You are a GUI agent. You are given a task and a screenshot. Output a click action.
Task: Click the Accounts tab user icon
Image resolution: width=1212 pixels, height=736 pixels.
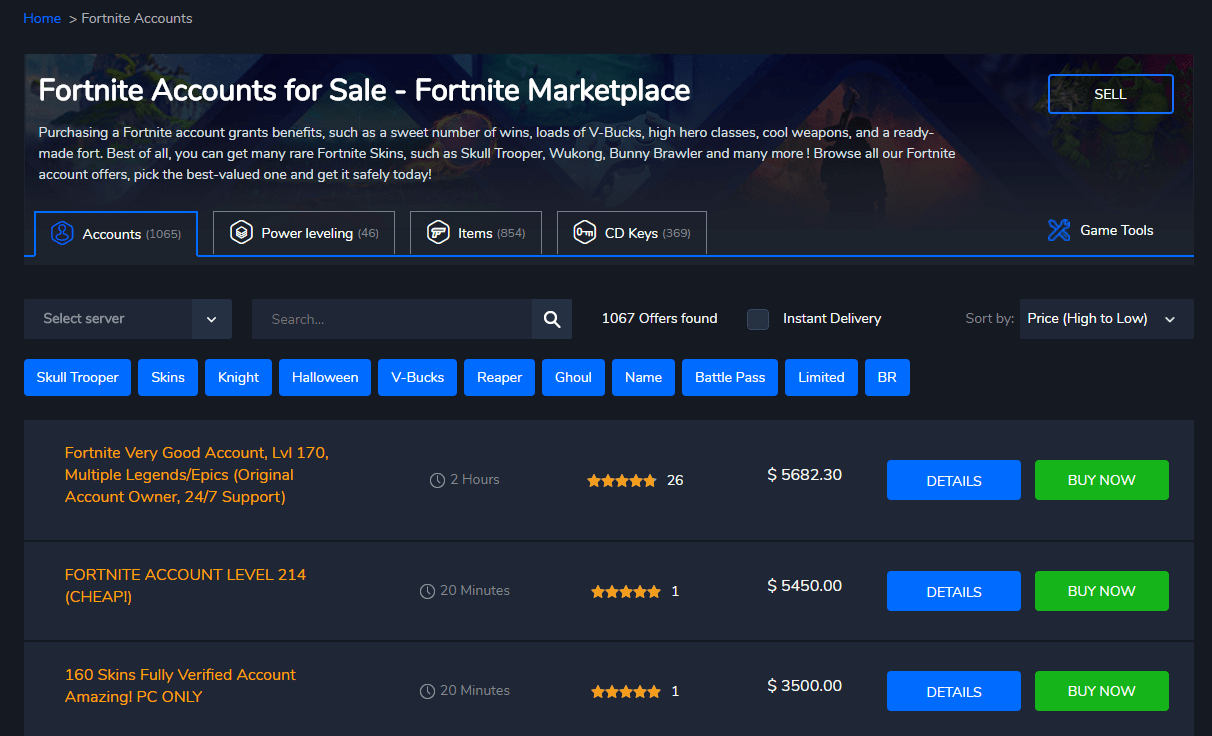[x=62, y=233]
